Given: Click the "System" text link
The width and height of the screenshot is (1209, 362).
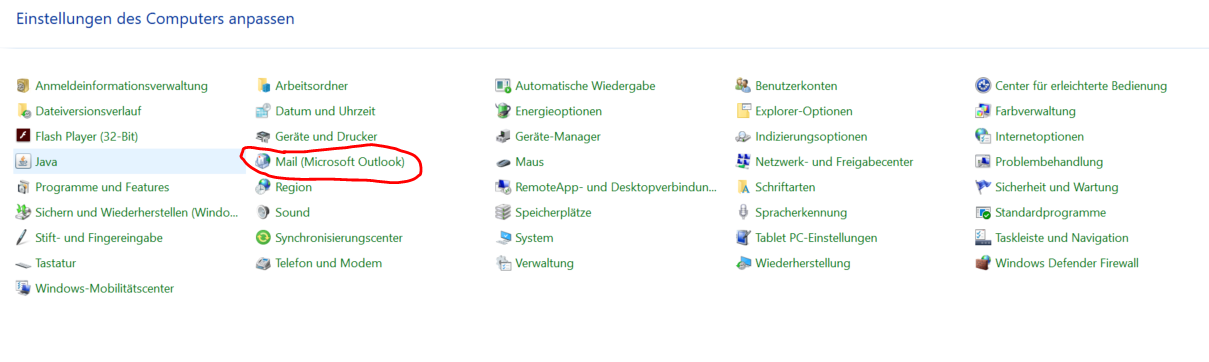Looking at the screenshot, I should (x=534, y=238).
